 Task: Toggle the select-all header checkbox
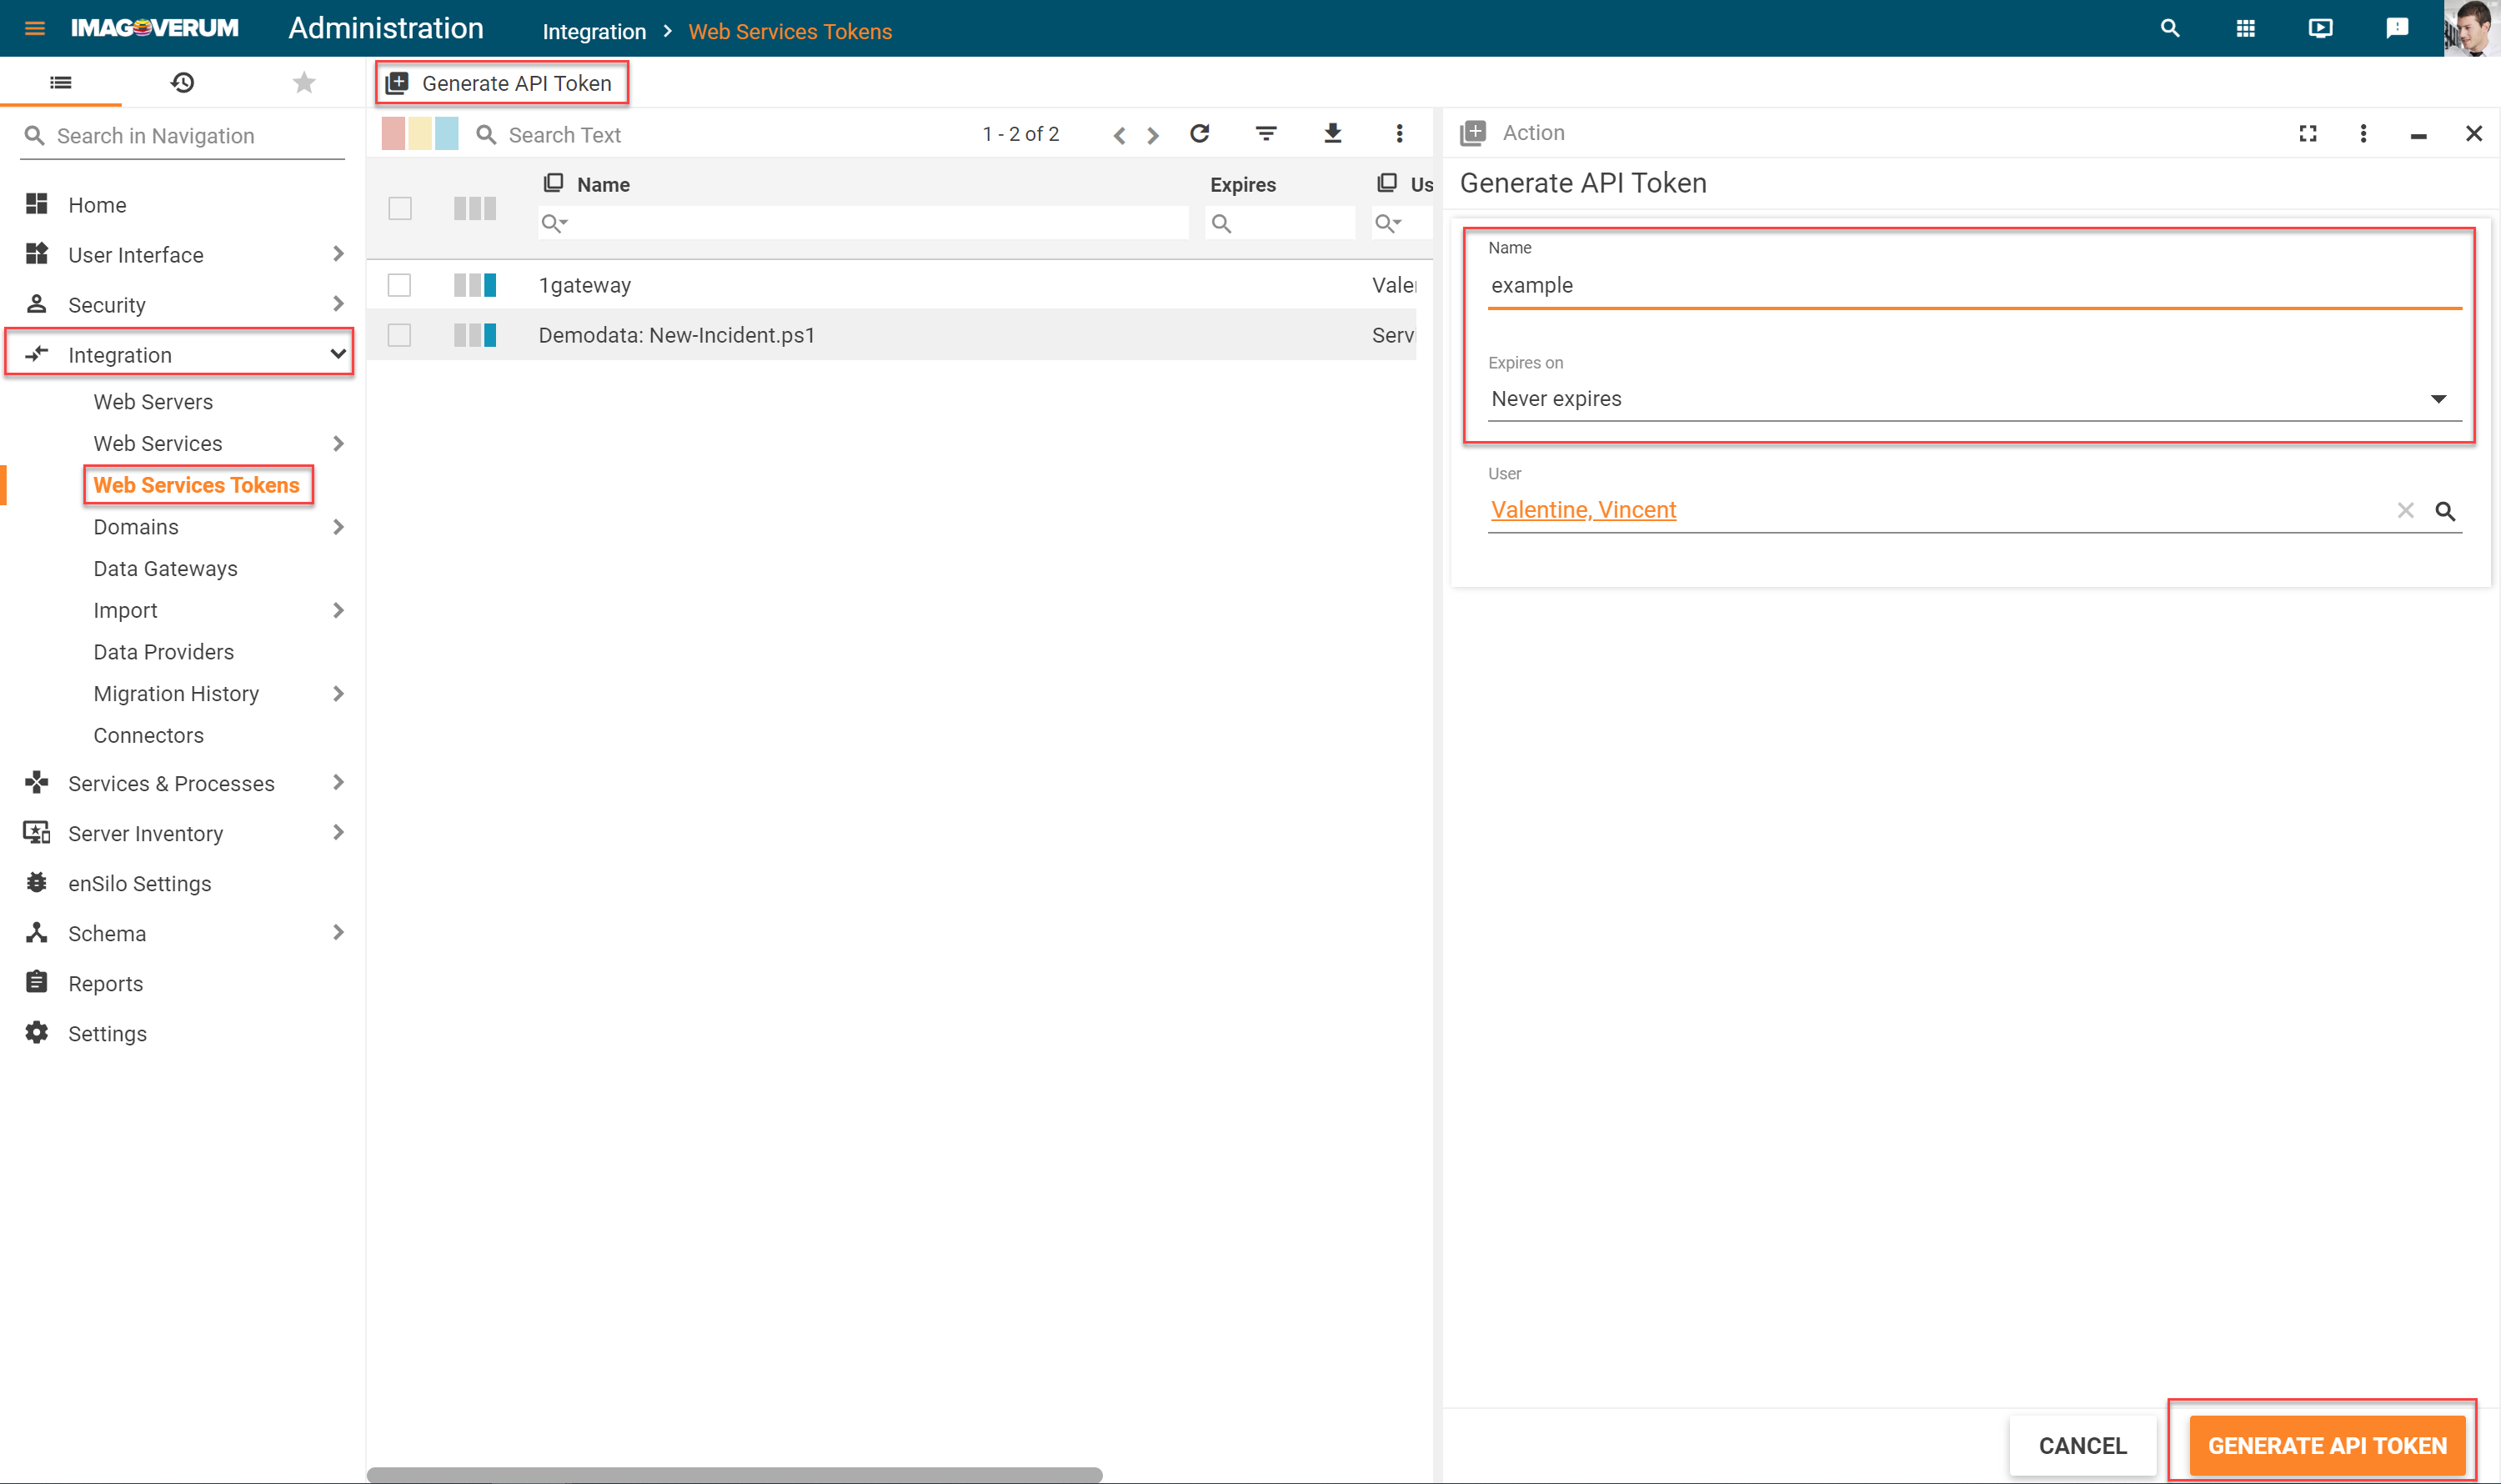point(399,208)
